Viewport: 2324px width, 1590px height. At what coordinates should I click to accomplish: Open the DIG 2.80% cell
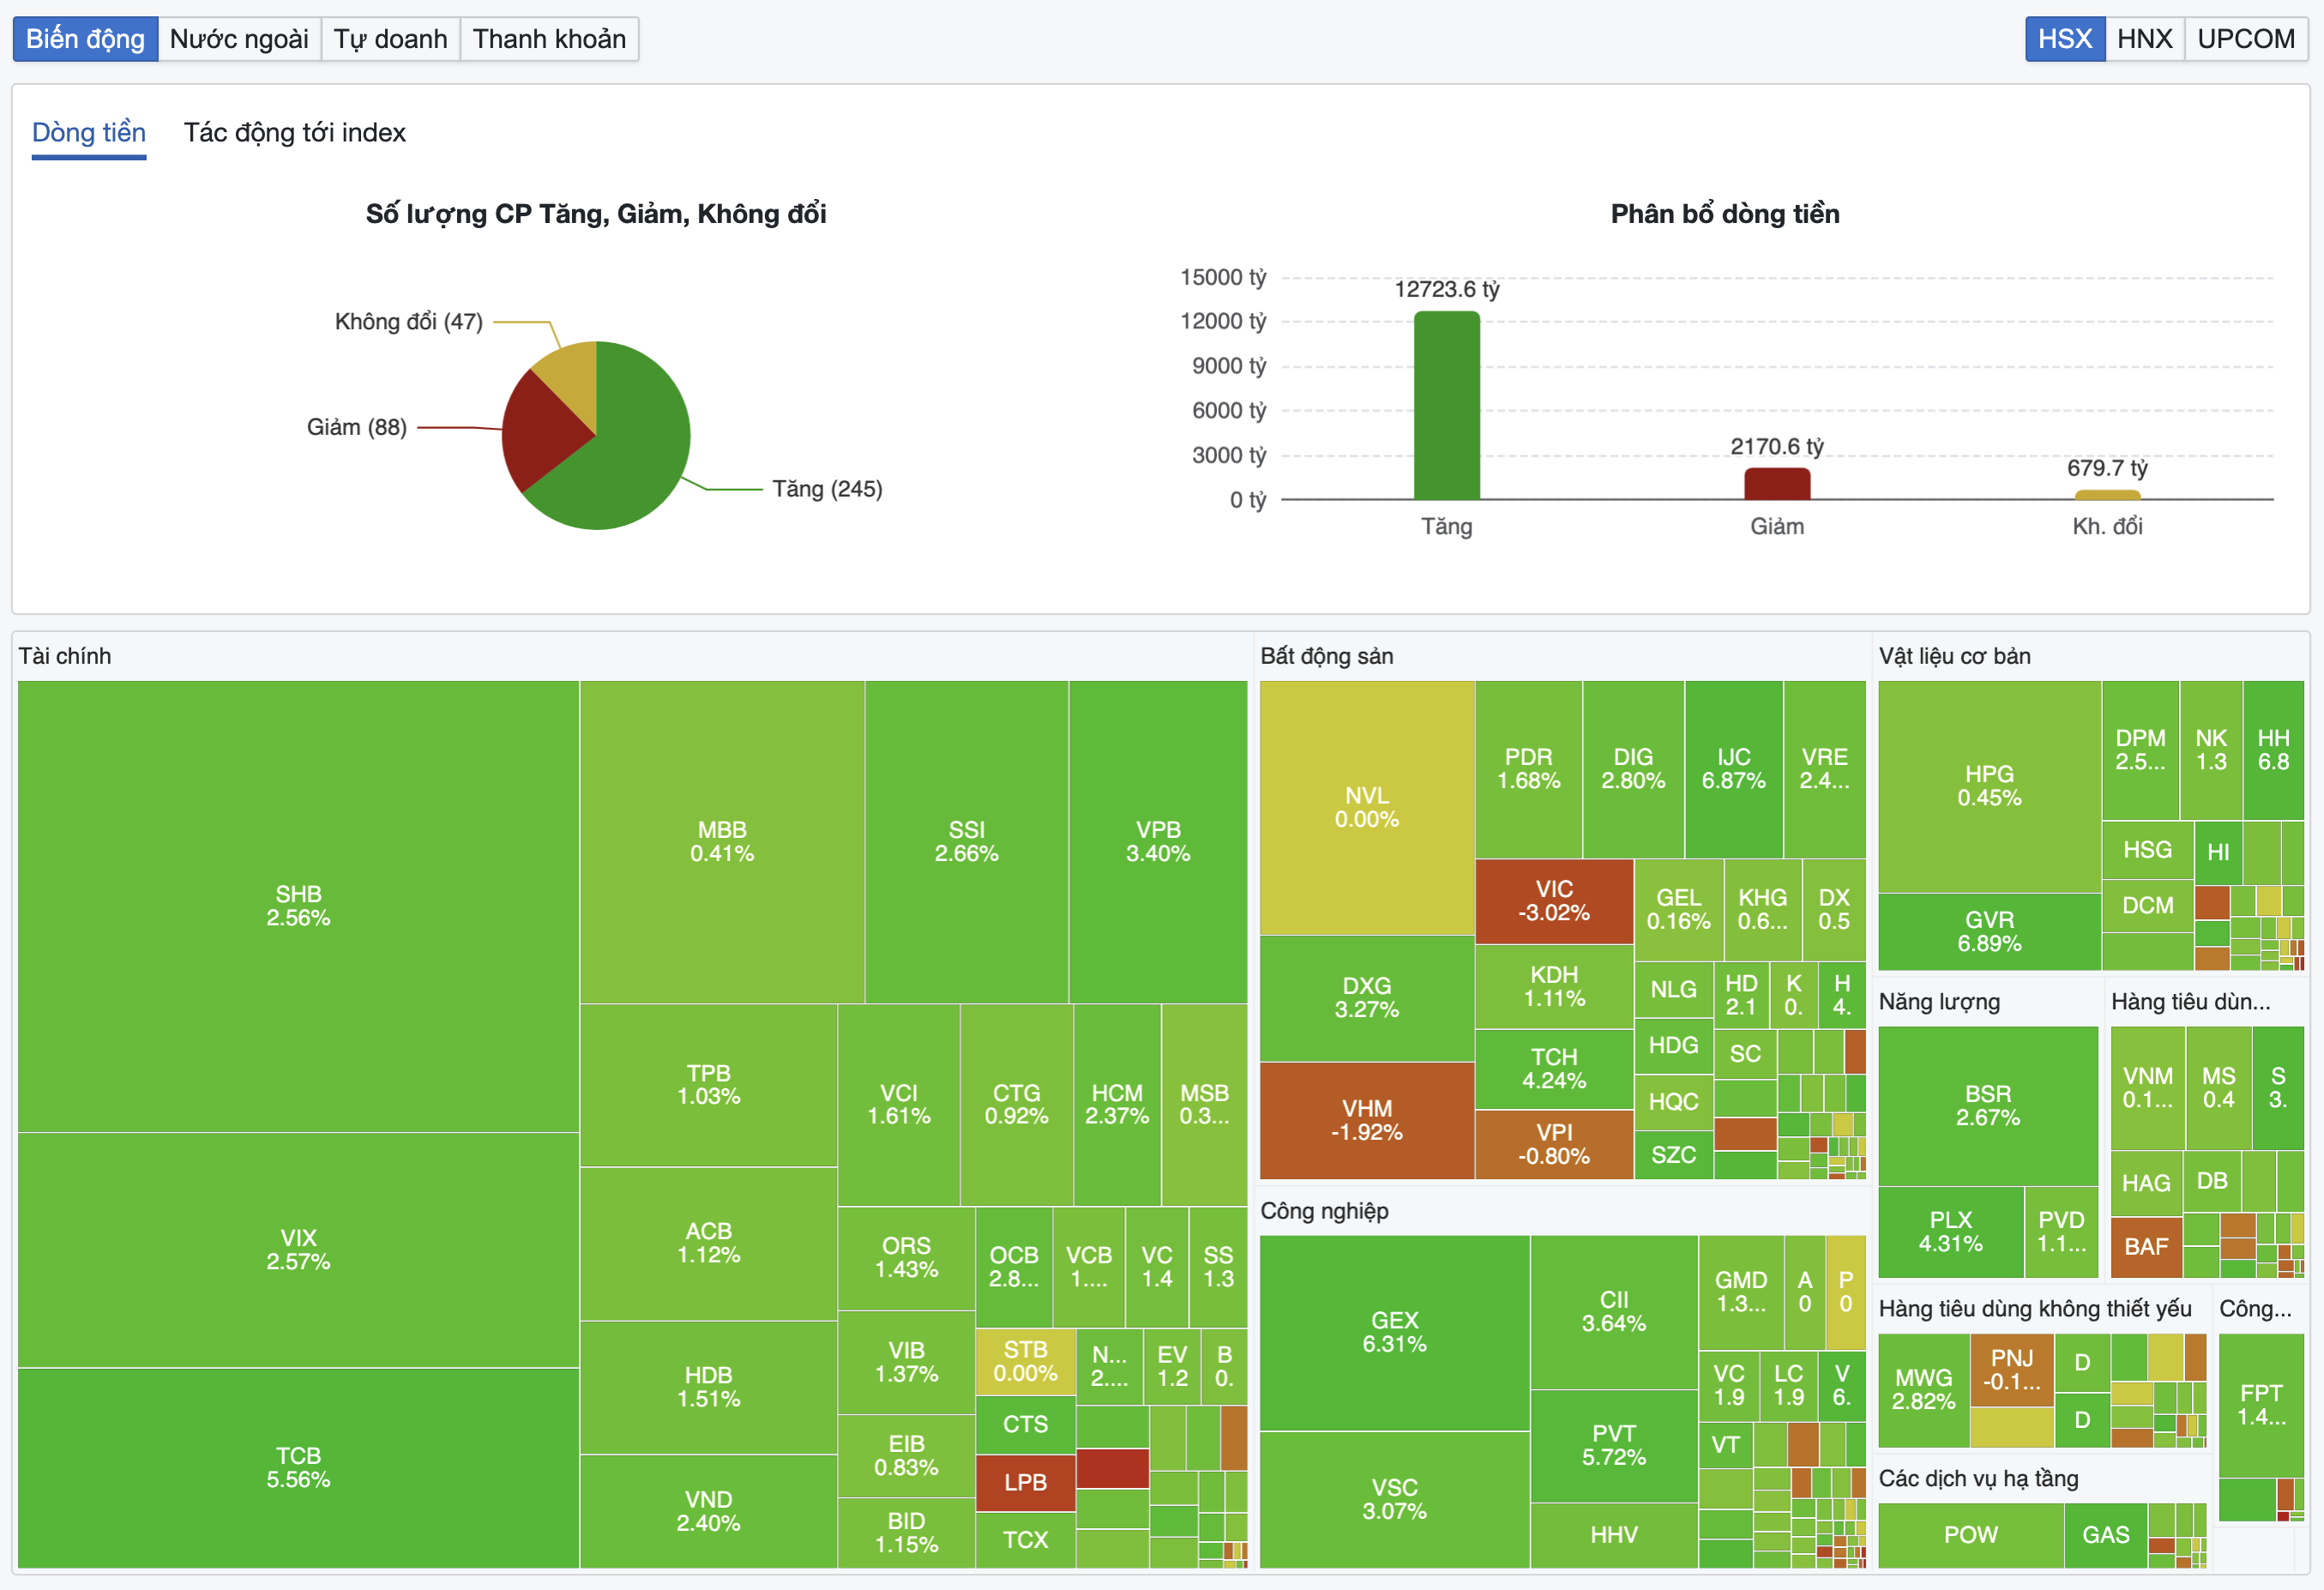(1633, 769)
